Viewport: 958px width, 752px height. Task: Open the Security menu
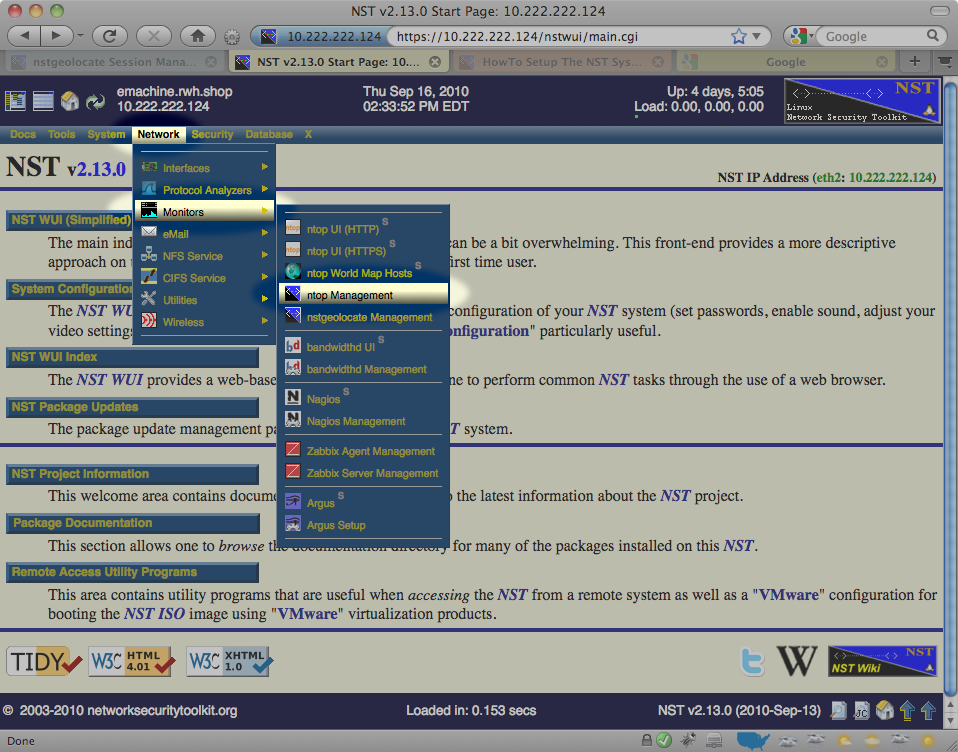[212, 134]
